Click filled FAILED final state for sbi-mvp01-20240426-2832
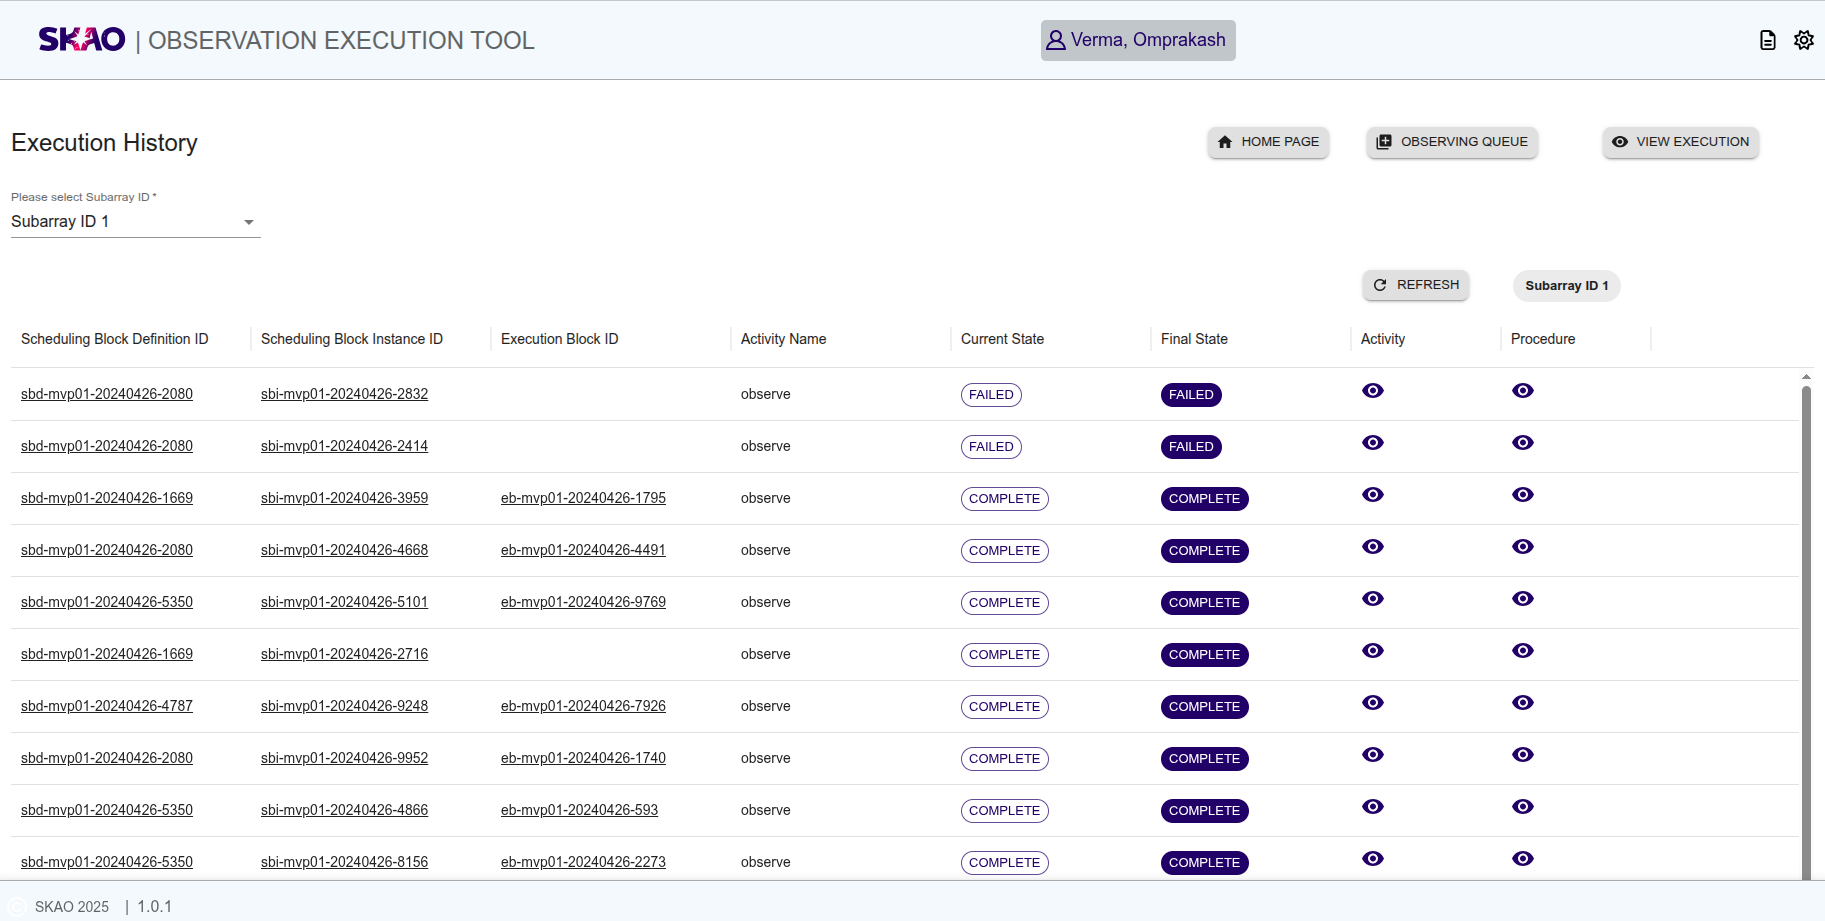This screenshot has width=1825, height=921. coord(1191,395)
